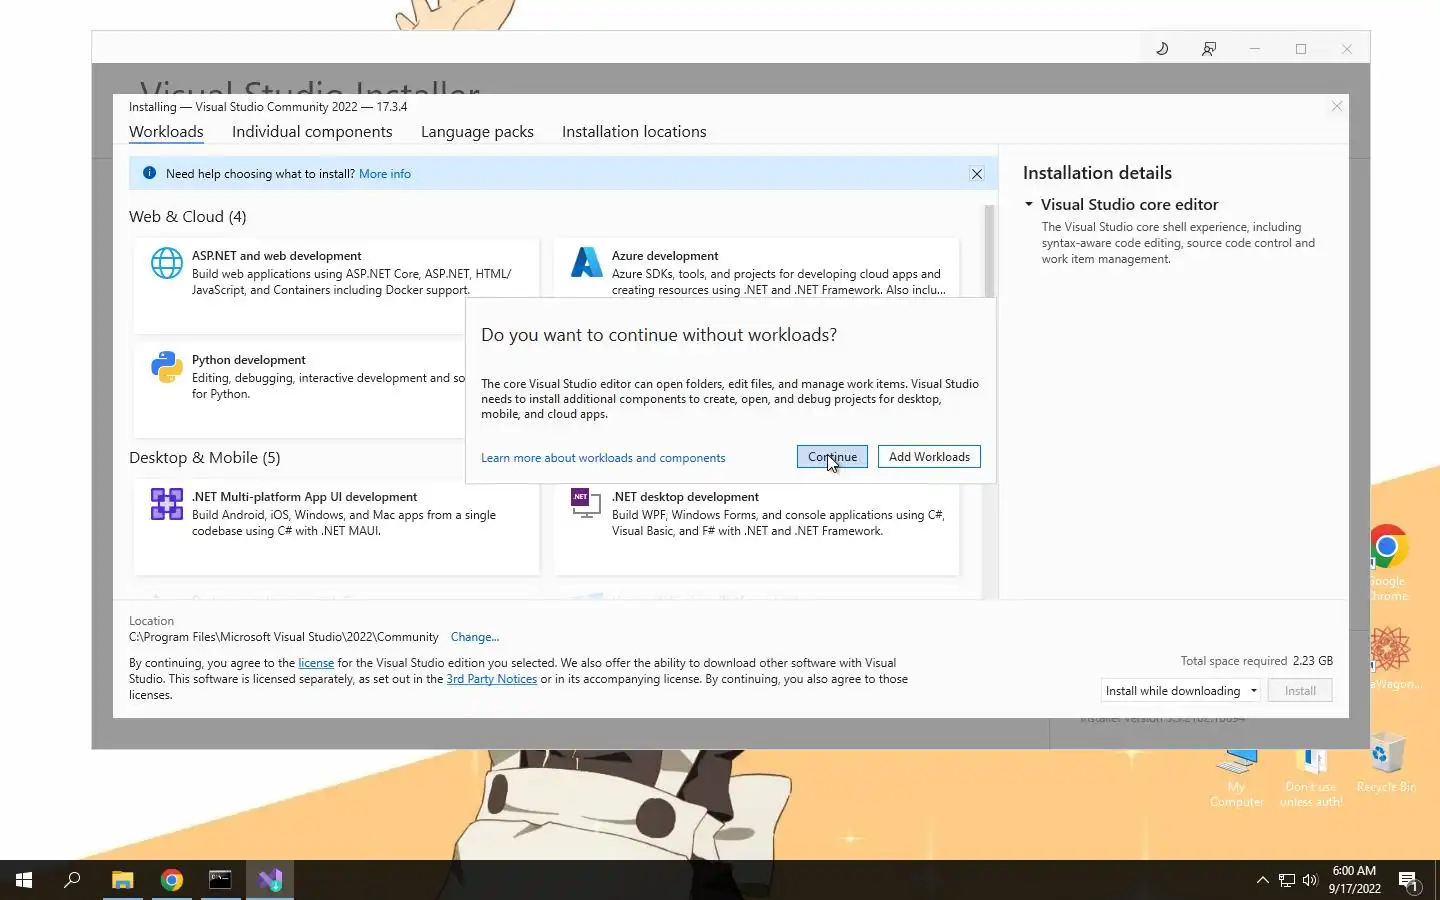This screenshot has width=1440, height=900.
Task: Select the ASP.NET globe icon
Action: tap(167, 263)
